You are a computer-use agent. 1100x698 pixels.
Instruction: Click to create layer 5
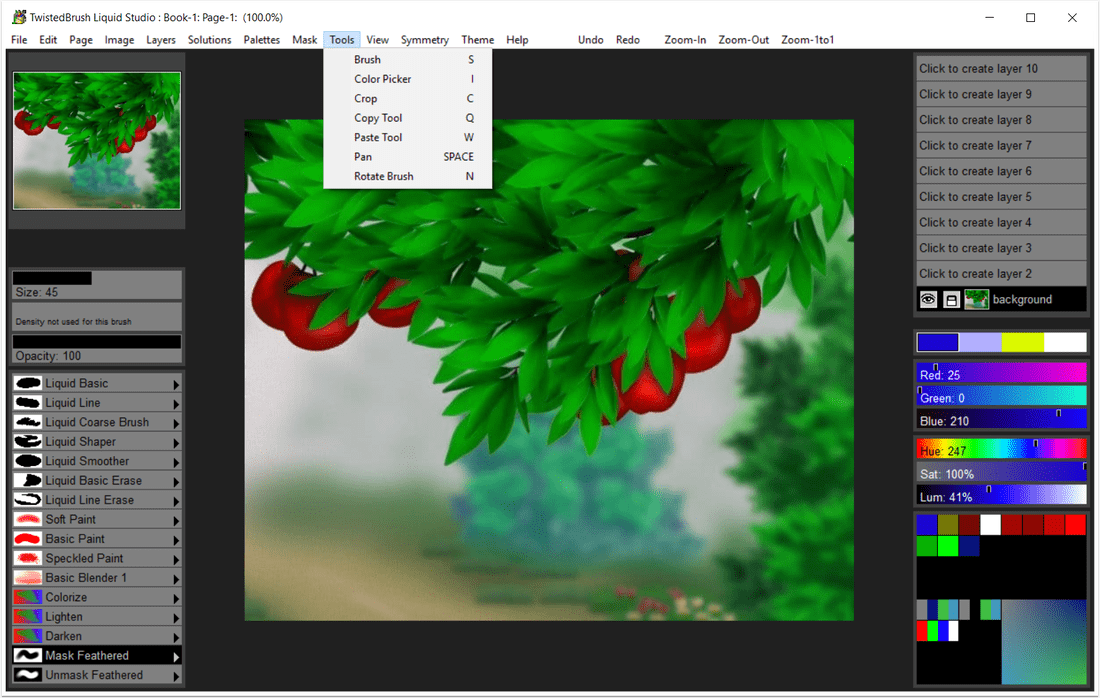pyautogui.click(x=1001, y=197)
